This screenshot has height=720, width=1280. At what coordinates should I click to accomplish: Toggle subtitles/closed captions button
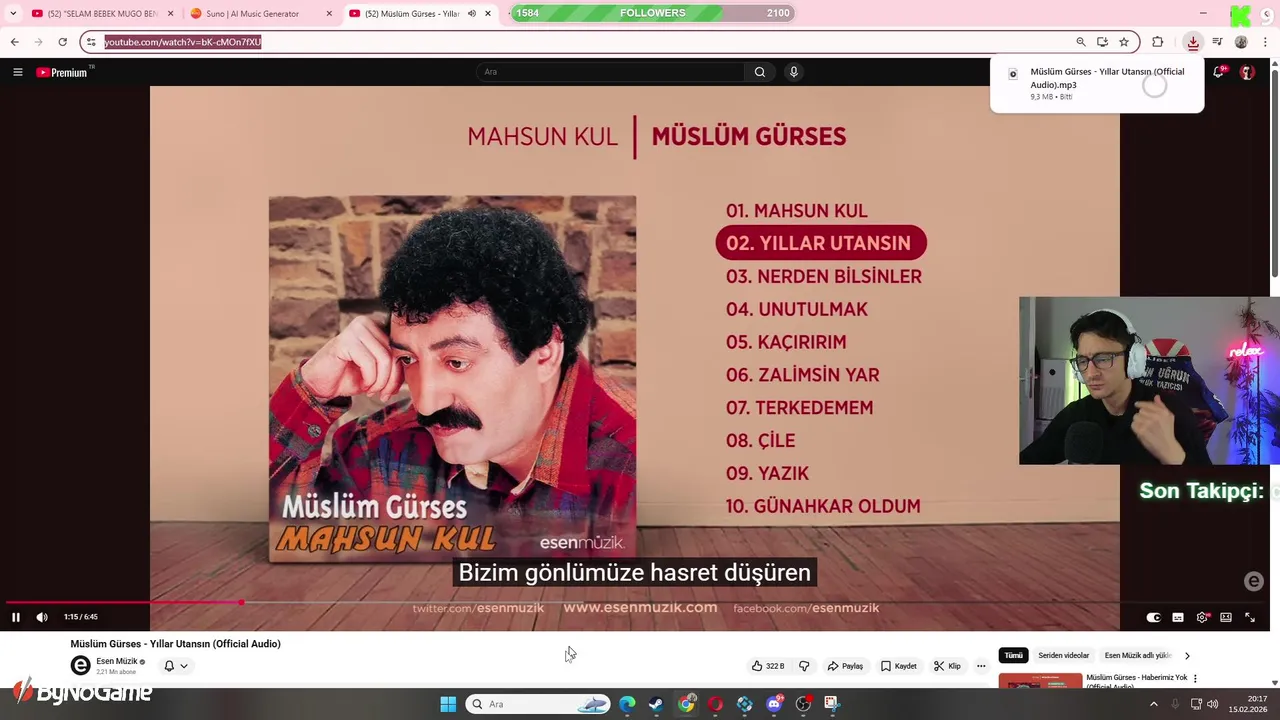tap(1178, 617)
